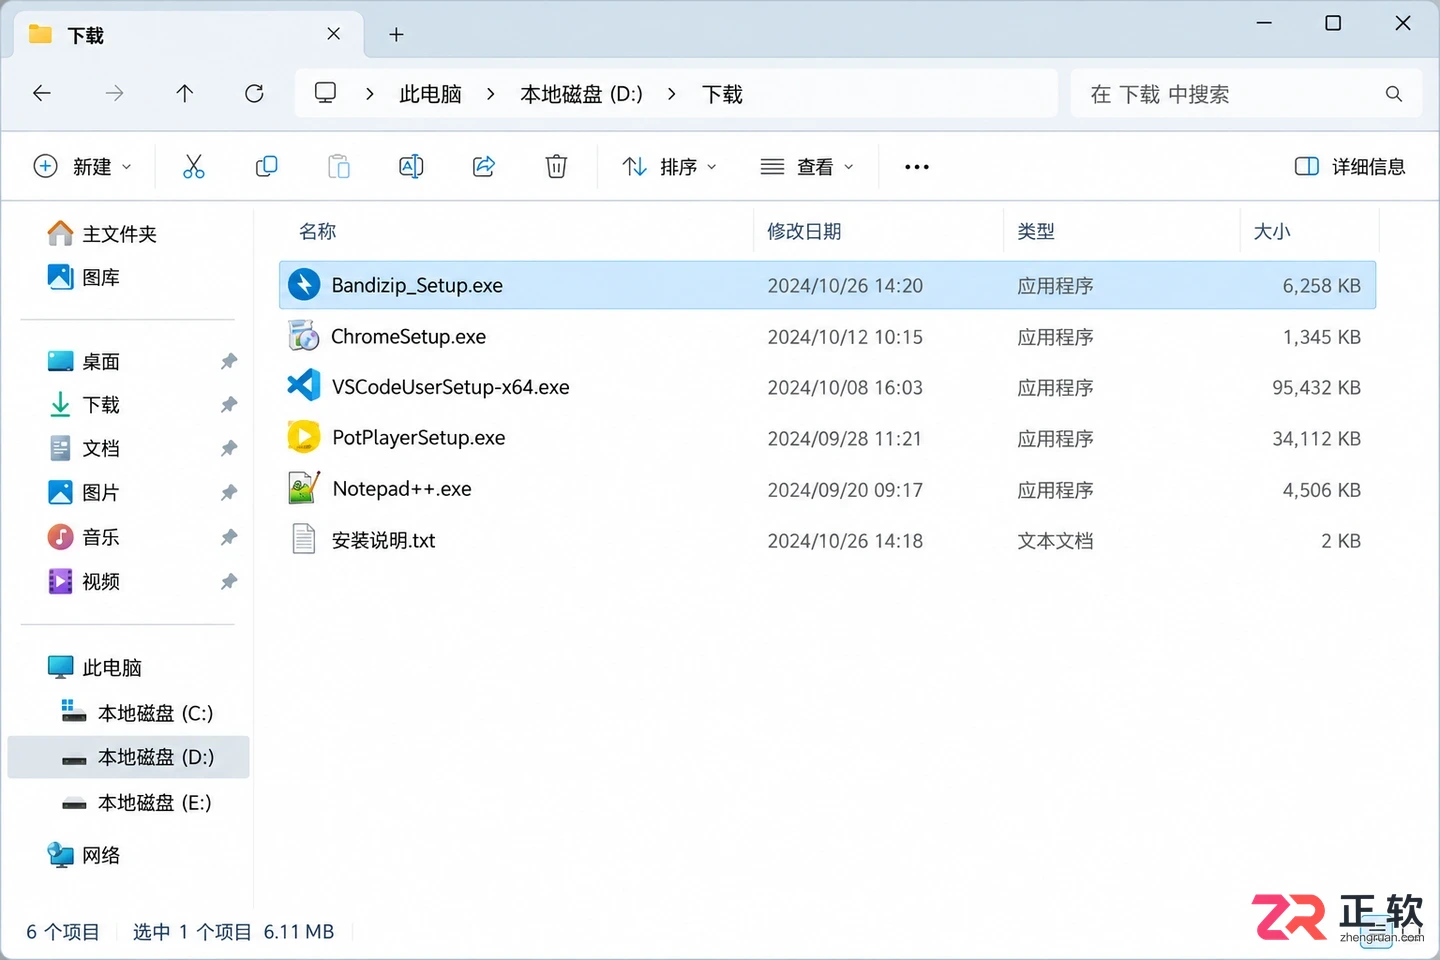Toggle the 详细信息 details pane

(1350, 167)
